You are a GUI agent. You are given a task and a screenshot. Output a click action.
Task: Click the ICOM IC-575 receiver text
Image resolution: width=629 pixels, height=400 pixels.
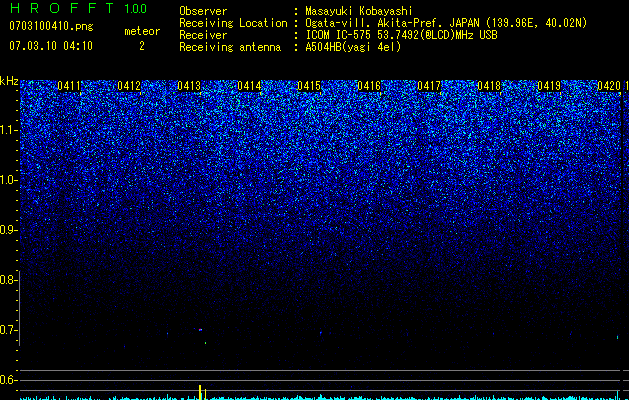[x=401, y=35]
